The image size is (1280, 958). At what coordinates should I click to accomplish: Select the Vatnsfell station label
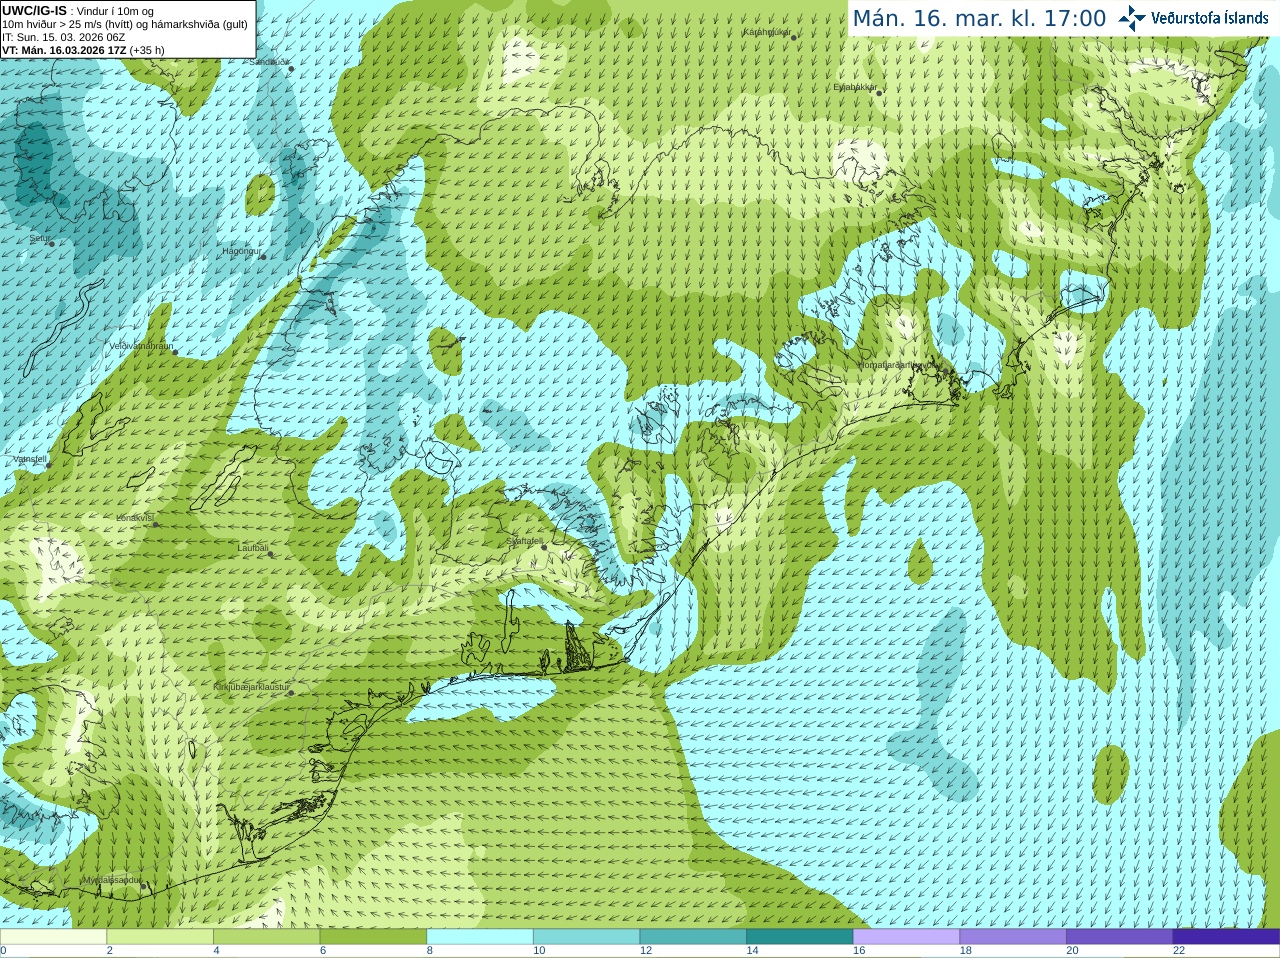click(30, 459)
